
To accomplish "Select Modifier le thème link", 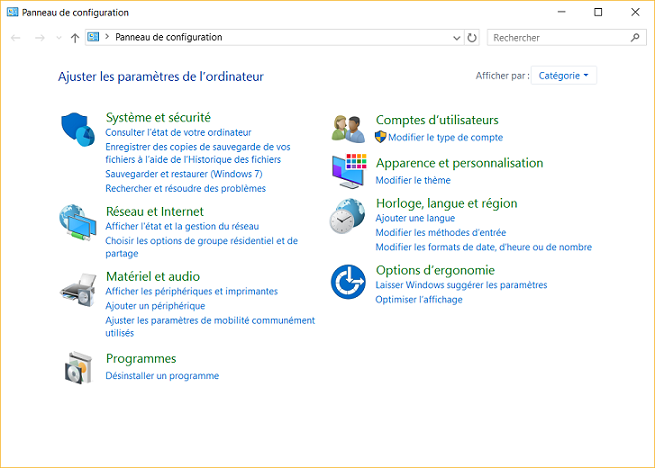I will point(413,181).
